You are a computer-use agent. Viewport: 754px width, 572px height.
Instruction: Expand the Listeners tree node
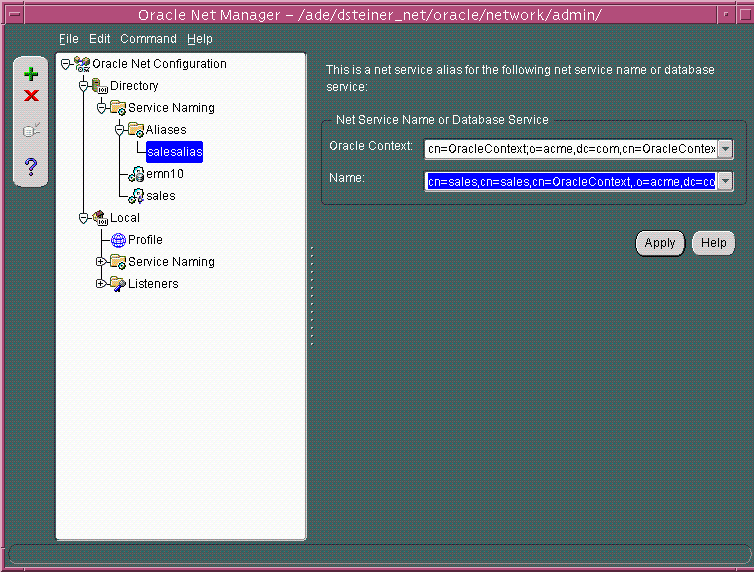[x=101, y=284]
